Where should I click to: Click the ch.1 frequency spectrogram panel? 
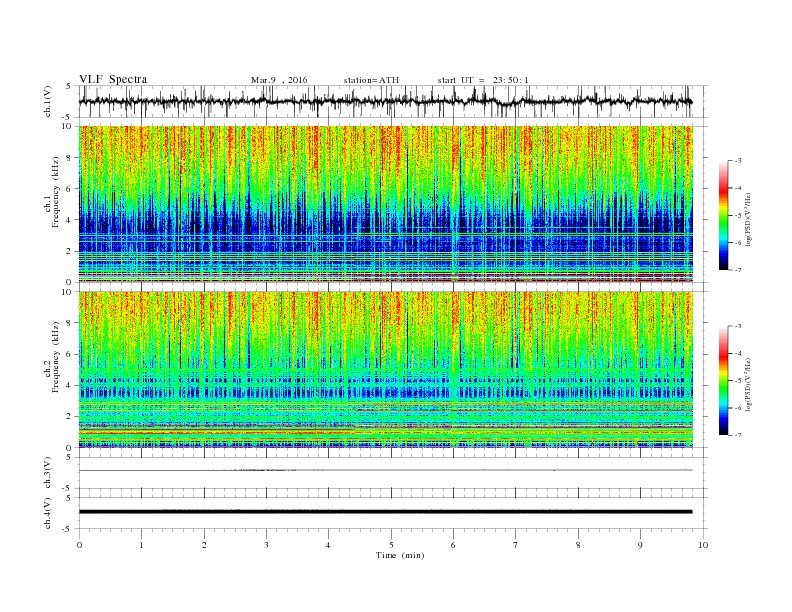click(x=386, y=204)
